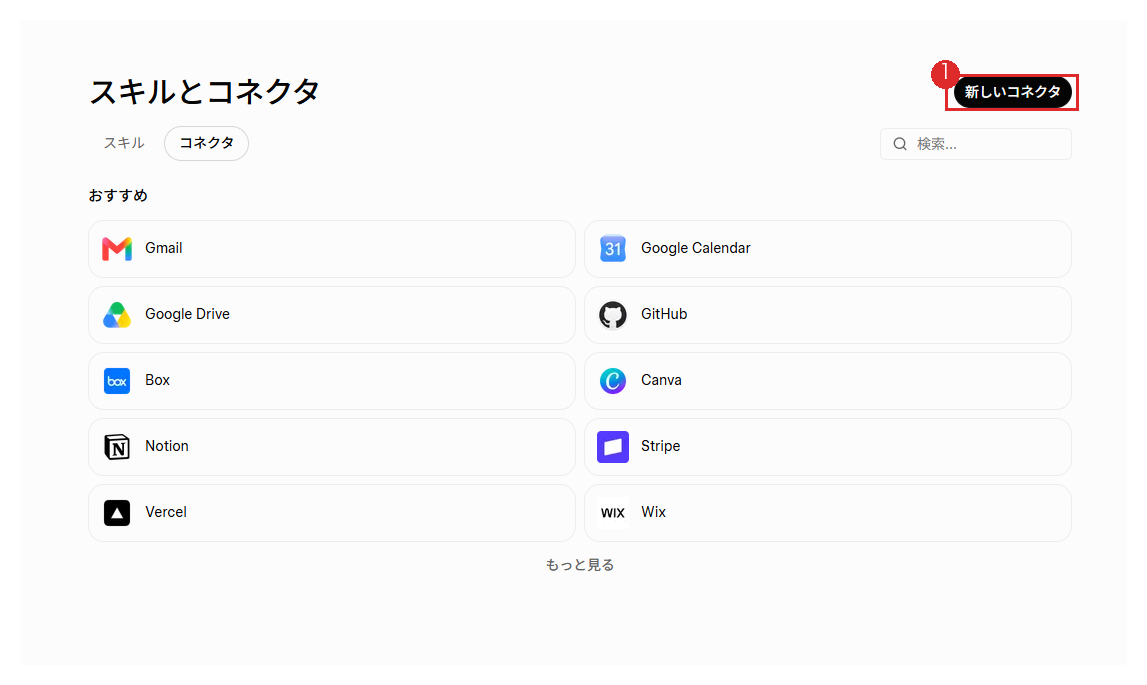The height and width of the screenshot is (685, 1147).
Task: Open the Canva connector name
Action: [x=661, y=380]
